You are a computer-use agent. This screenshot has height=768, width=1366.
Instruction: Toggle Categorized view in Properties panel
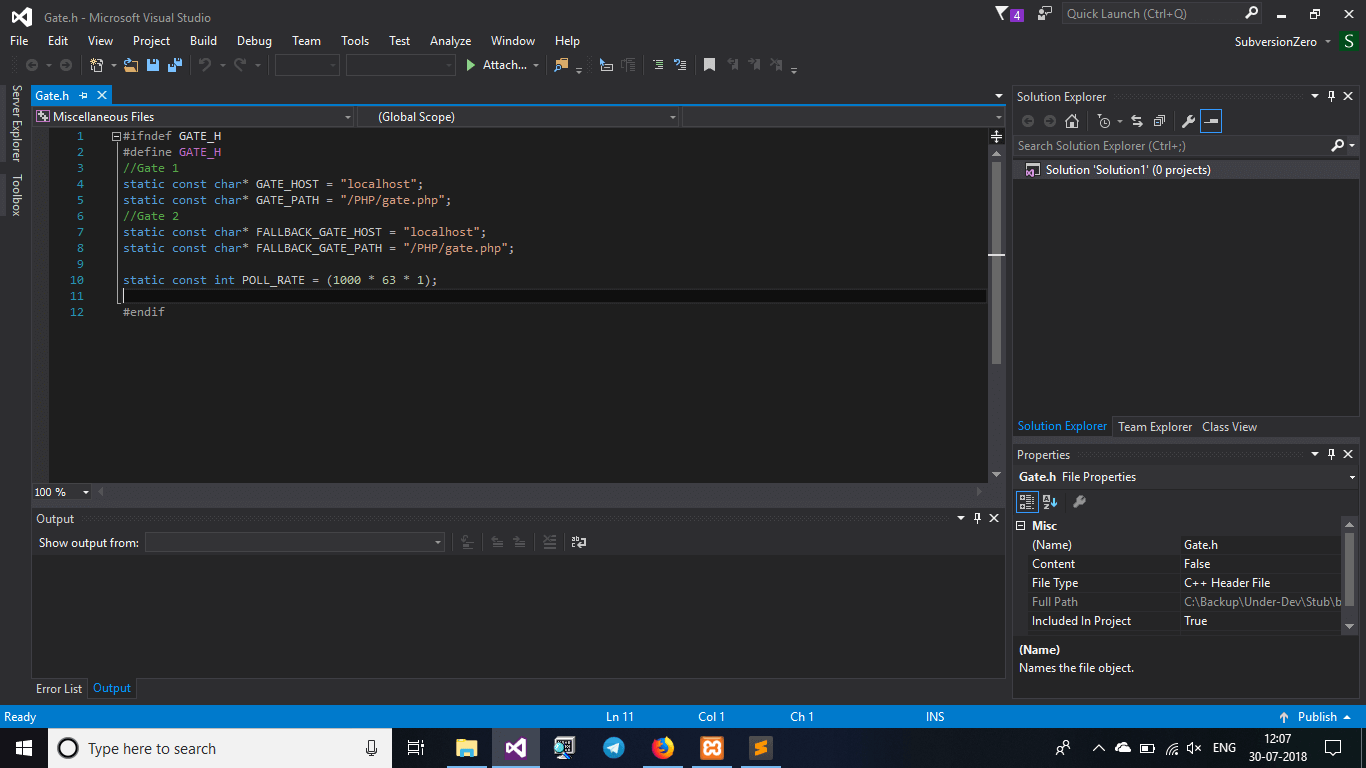1027,502
